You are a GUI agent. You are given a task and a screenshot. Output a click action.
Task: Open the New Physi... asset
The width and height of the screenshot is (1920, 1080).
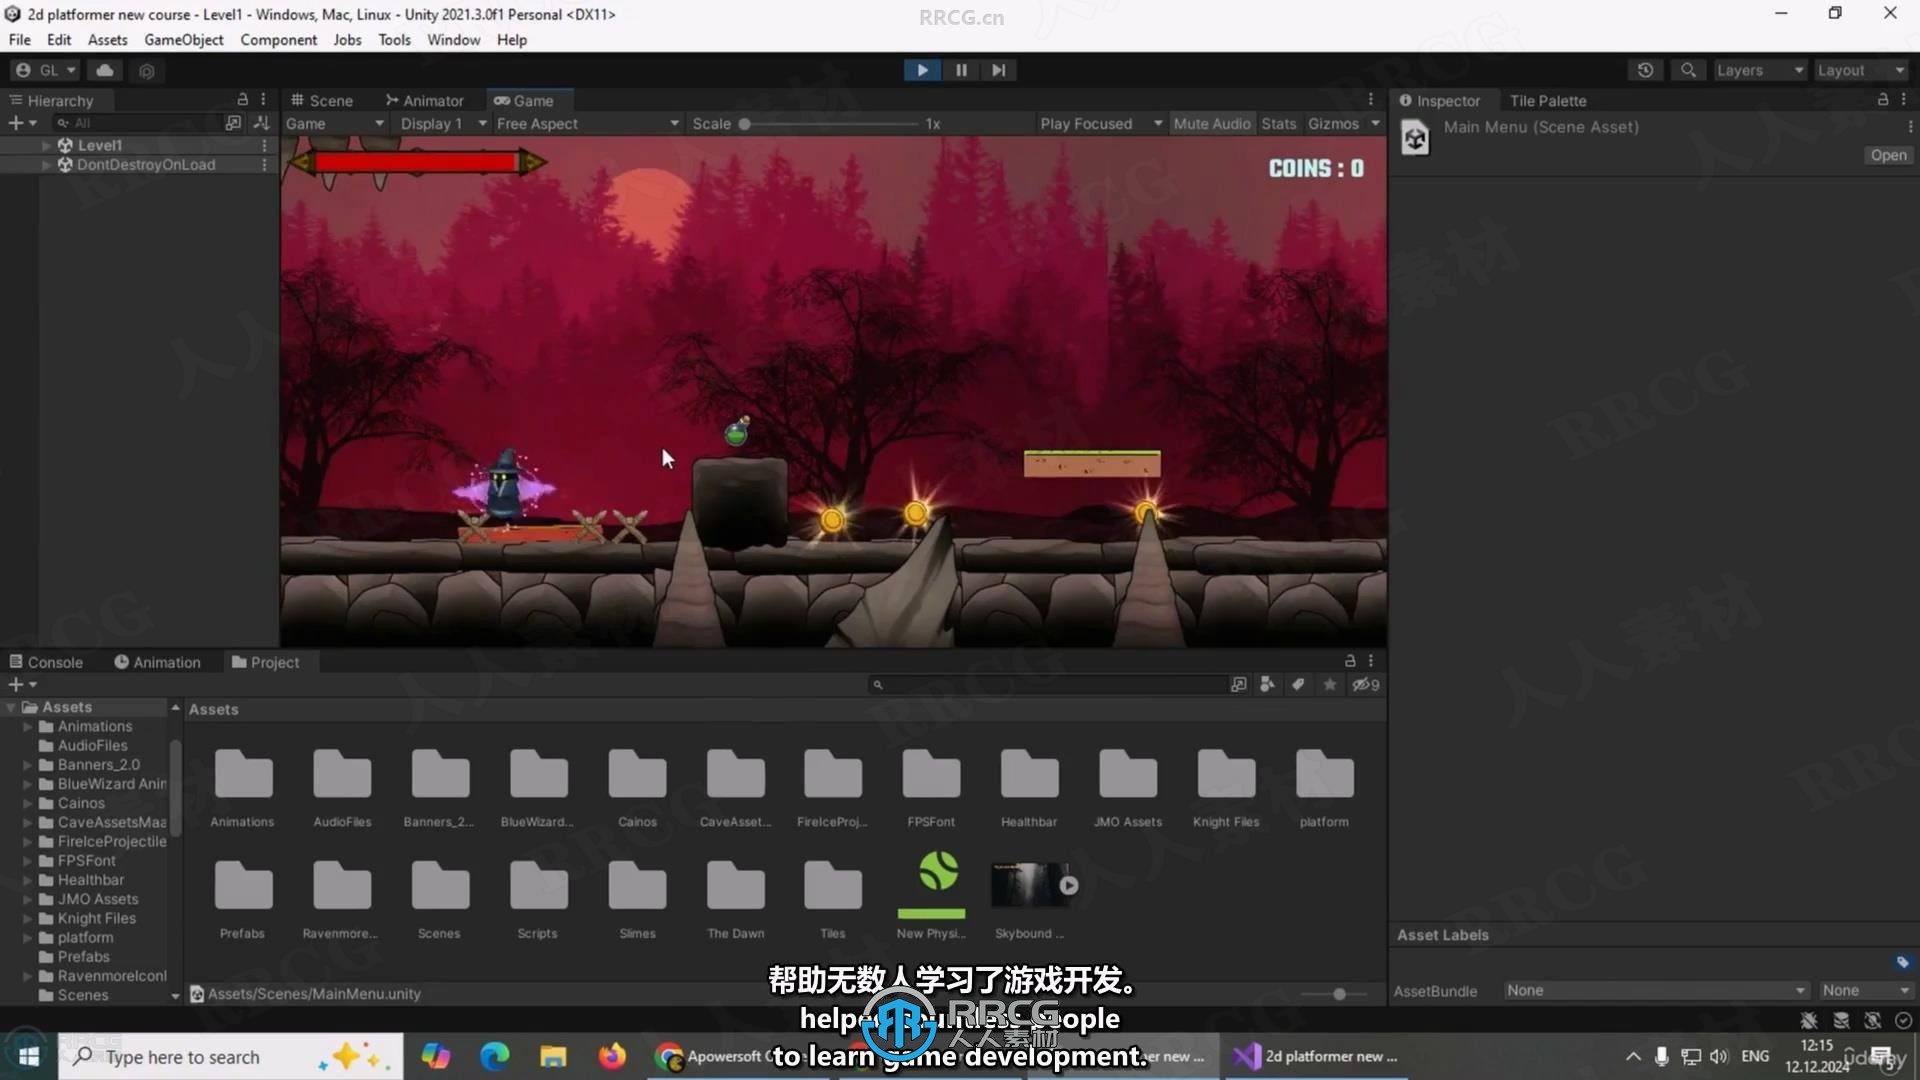[932, 884]
